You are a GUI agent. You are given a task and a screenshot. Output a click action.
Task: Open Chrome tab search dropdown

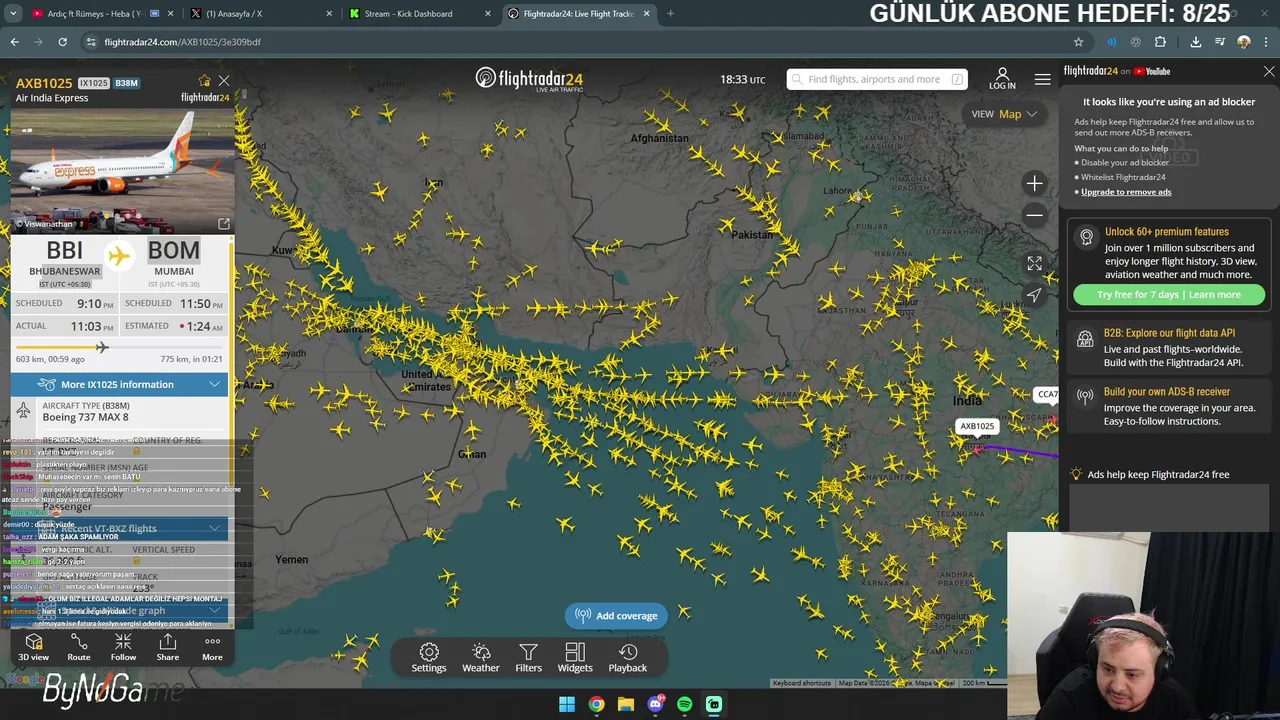(13, 14)
